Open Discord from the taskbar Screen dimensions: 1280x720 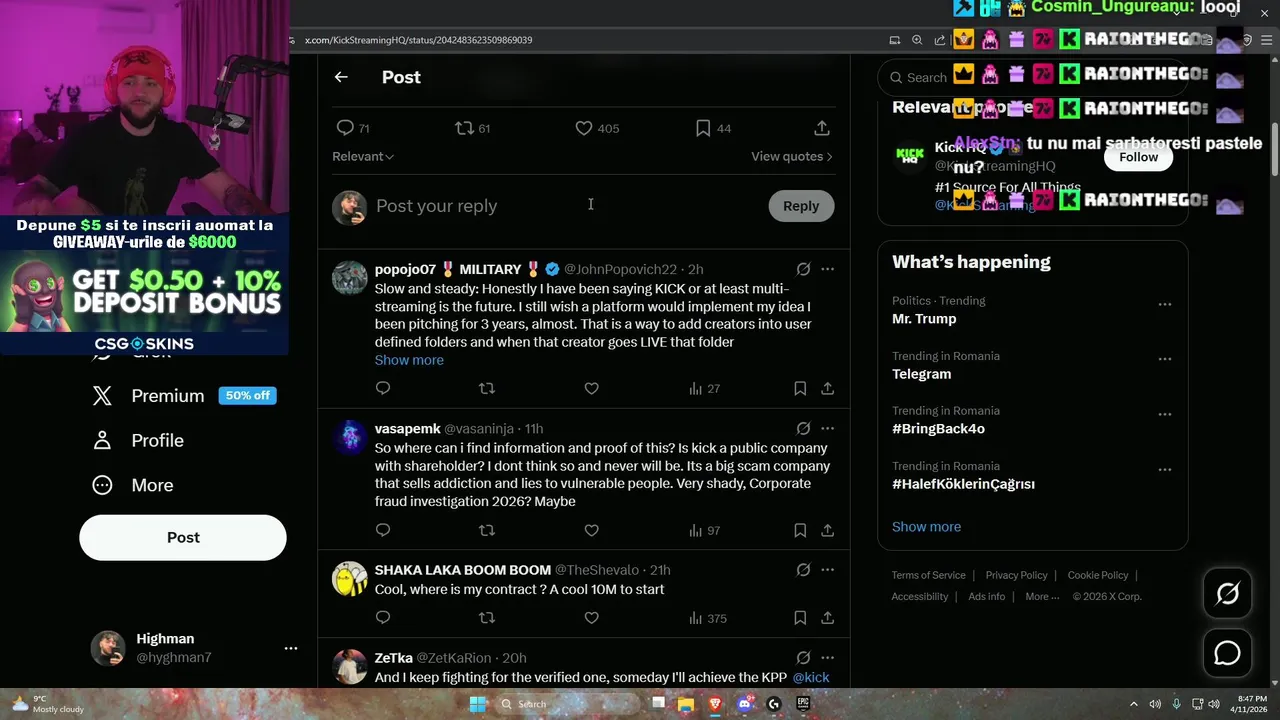744,704
